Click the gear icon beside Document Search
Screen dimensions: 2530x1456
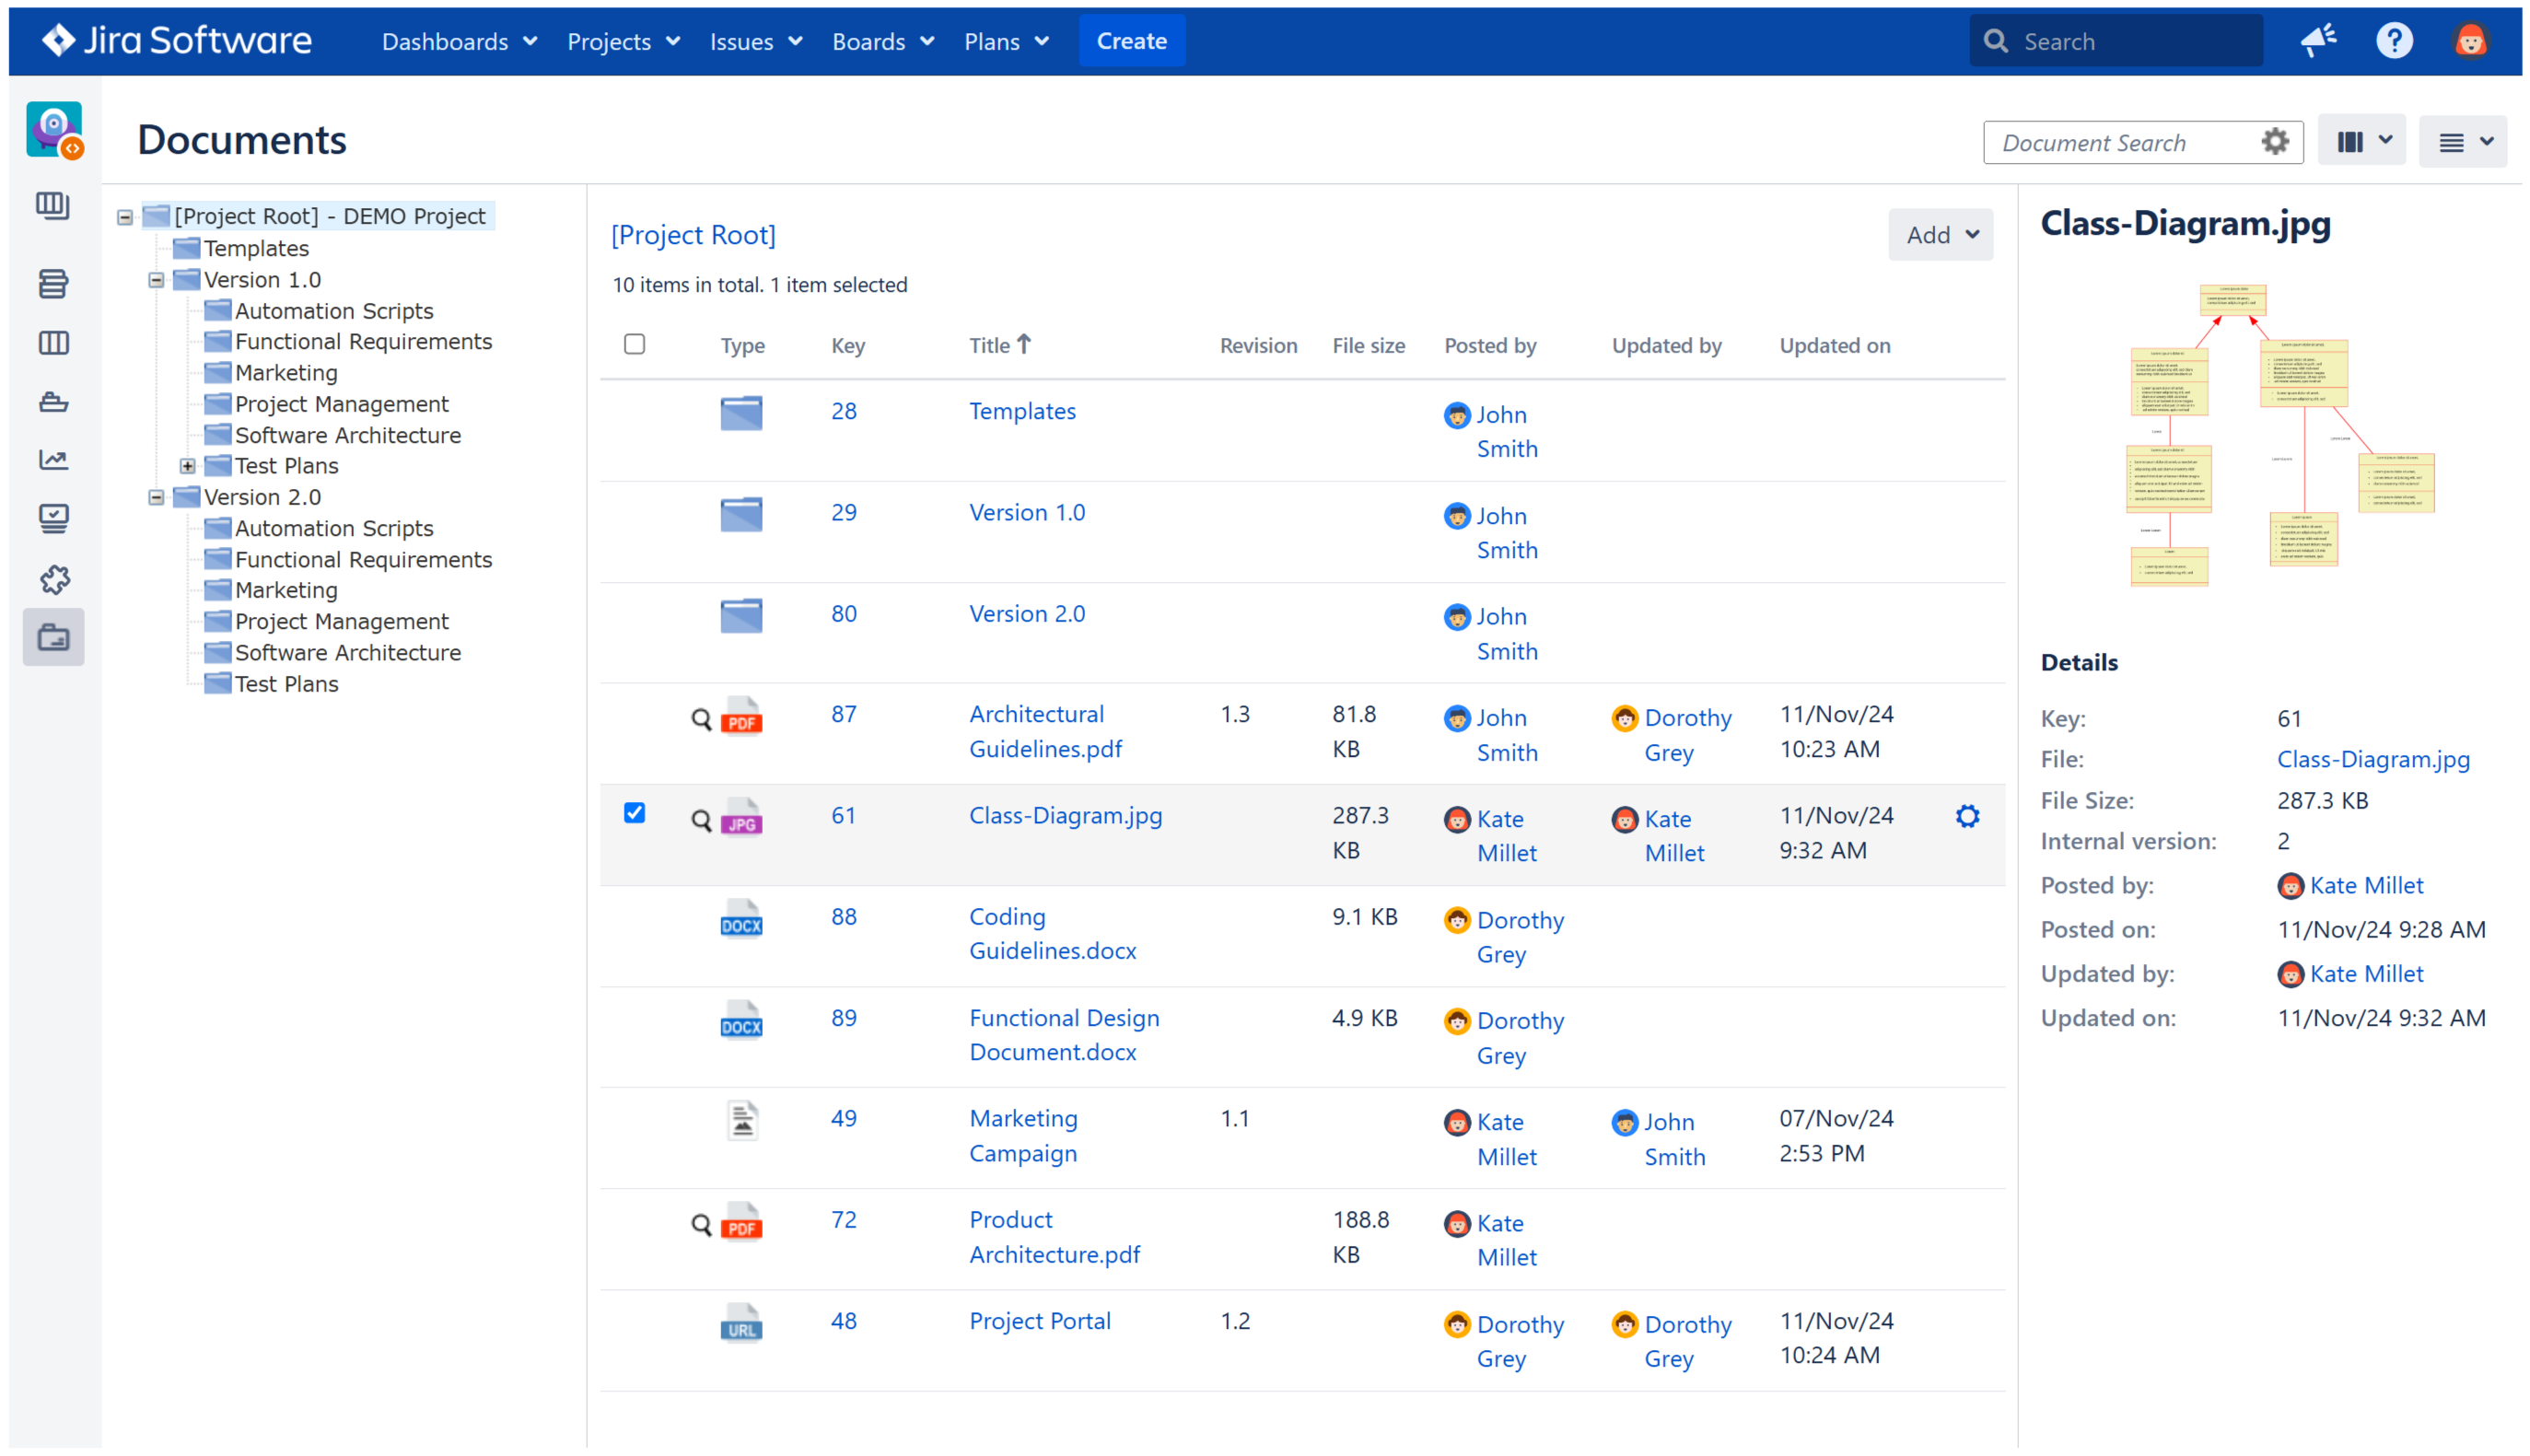tap(2275, 141)
